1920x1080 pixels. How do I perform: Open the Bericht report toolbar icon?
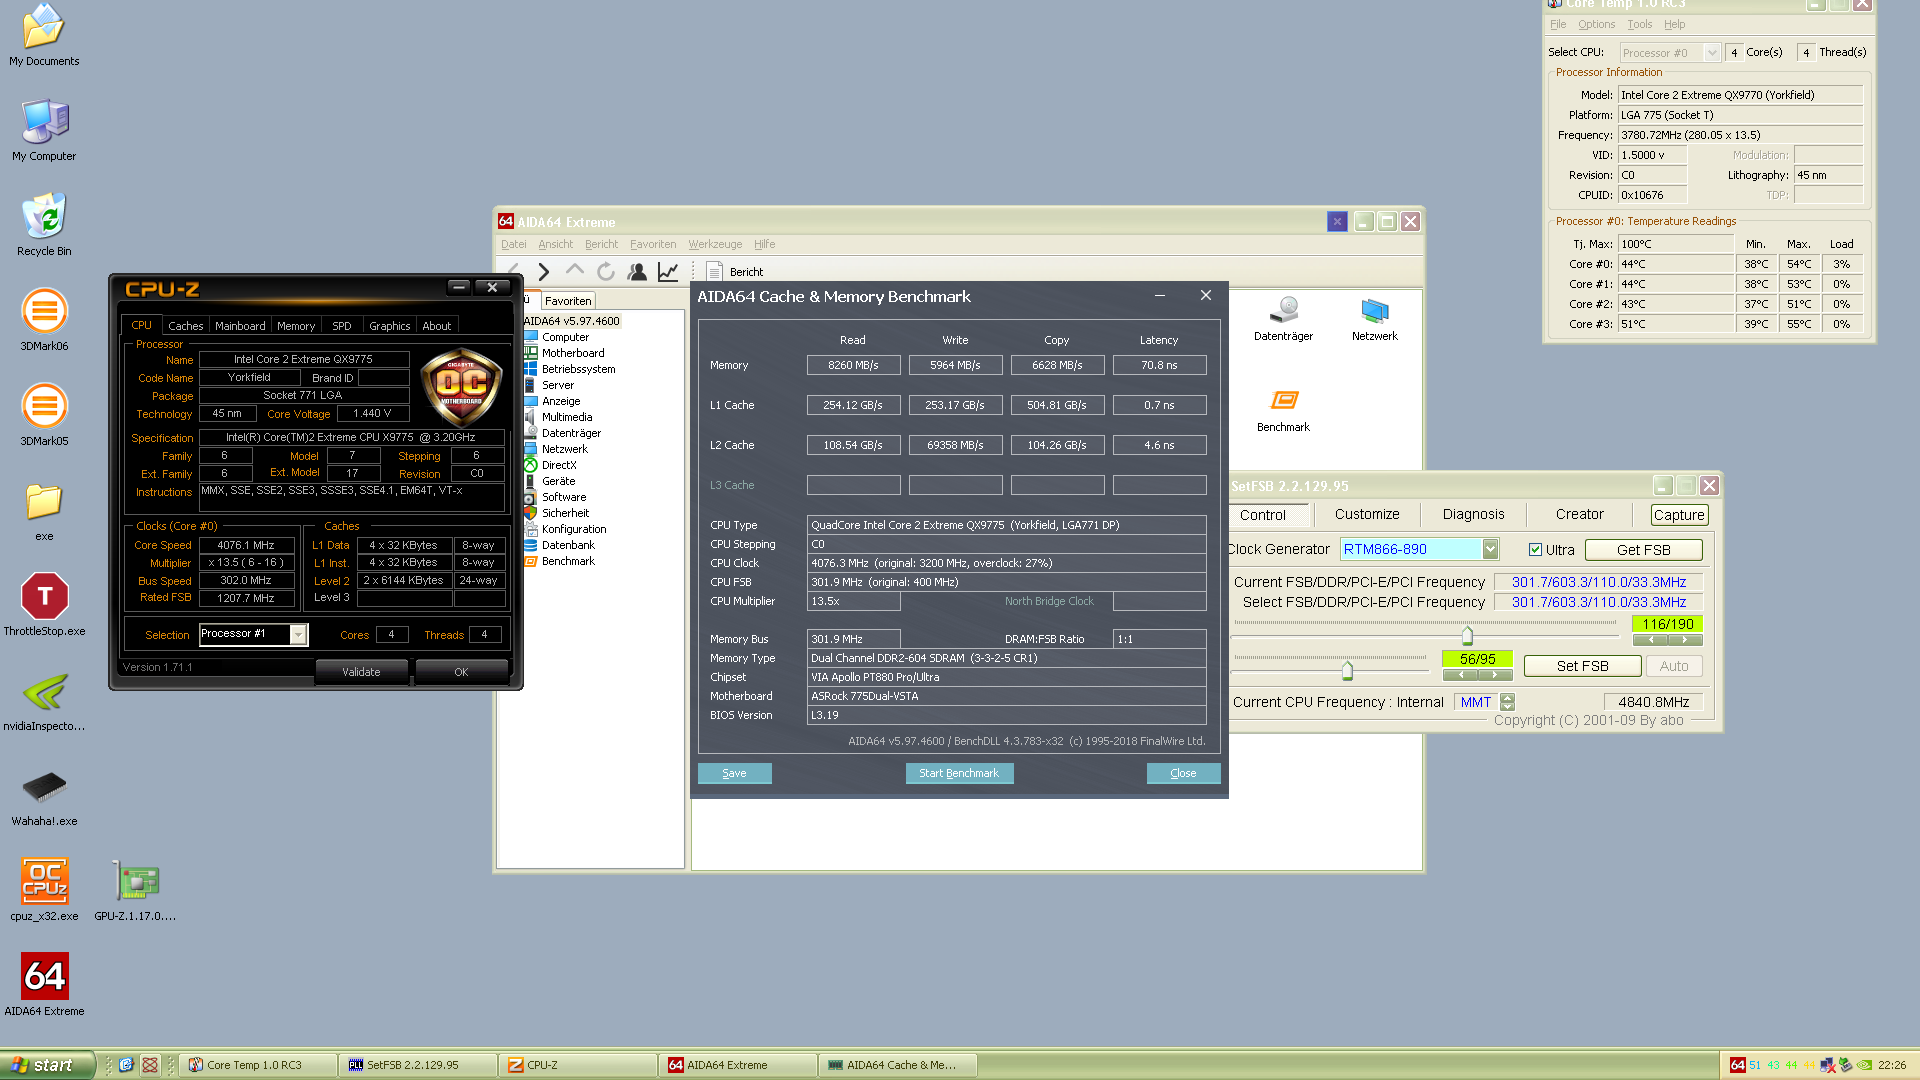(715, 271)
